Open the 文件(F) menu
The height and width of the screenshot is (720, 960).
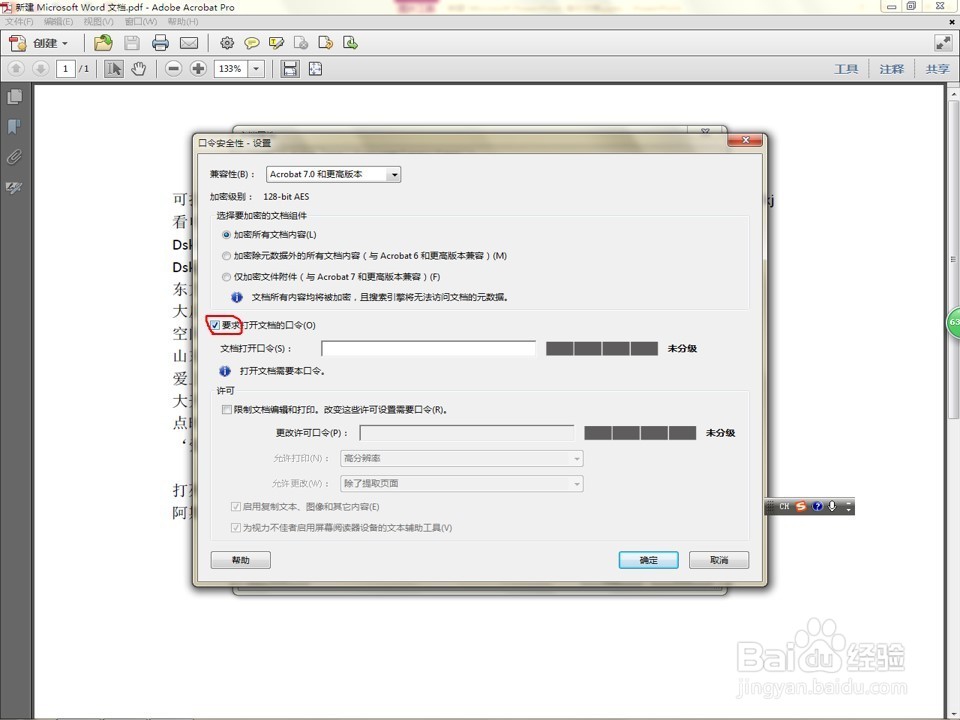[x=19, y=21]
